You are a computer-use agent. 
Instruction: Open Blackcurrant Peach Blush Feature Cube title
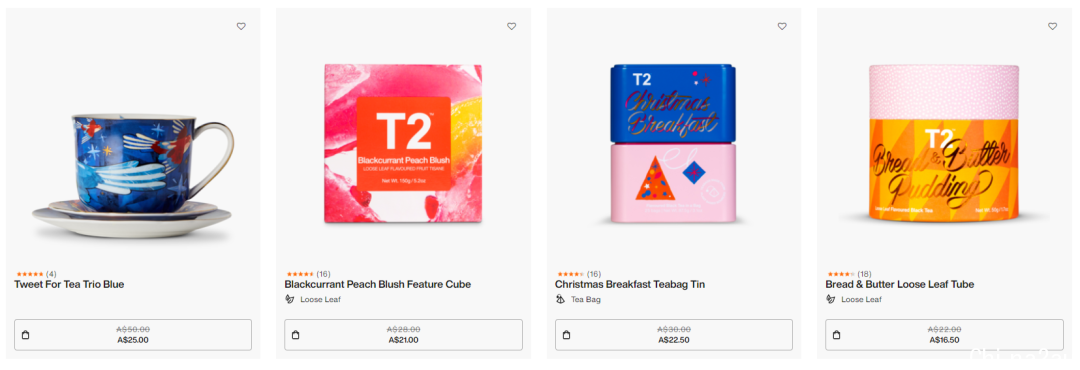tap(377, 284)
